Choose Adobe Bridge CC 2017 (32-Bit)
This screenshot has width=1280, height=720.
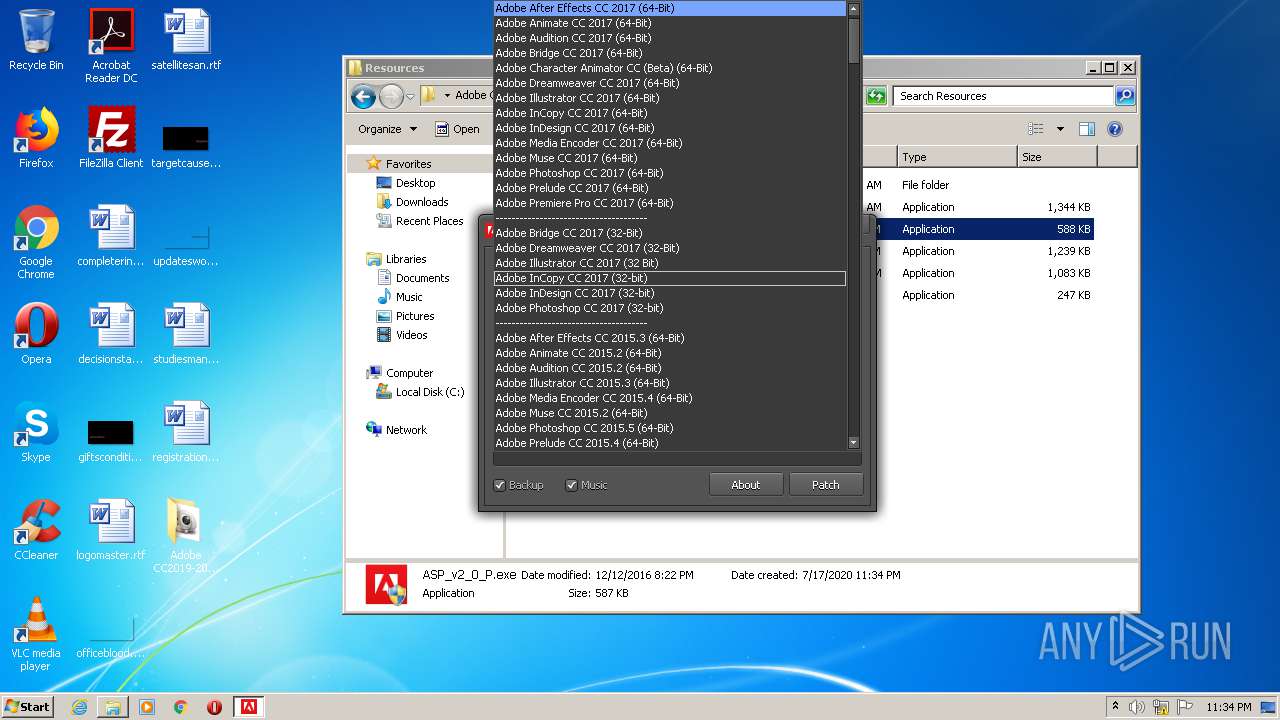(x=670, y=233)
